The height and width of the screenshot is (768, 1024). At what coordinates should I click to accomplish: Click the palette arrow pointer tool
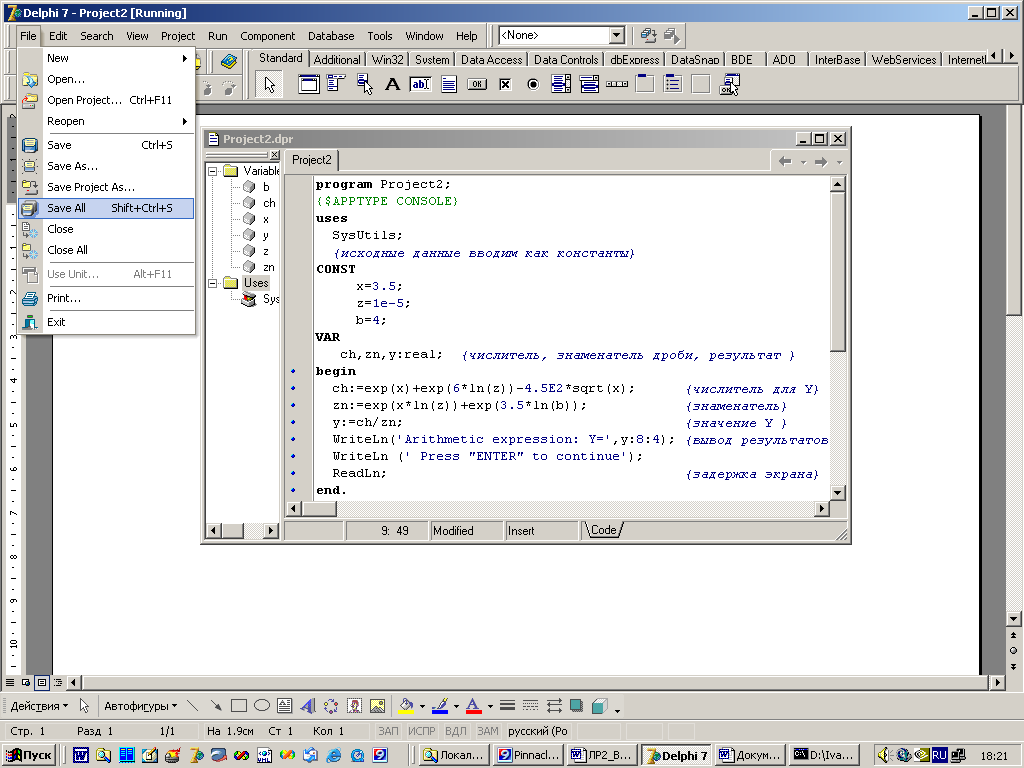click(x=269, y=84)
